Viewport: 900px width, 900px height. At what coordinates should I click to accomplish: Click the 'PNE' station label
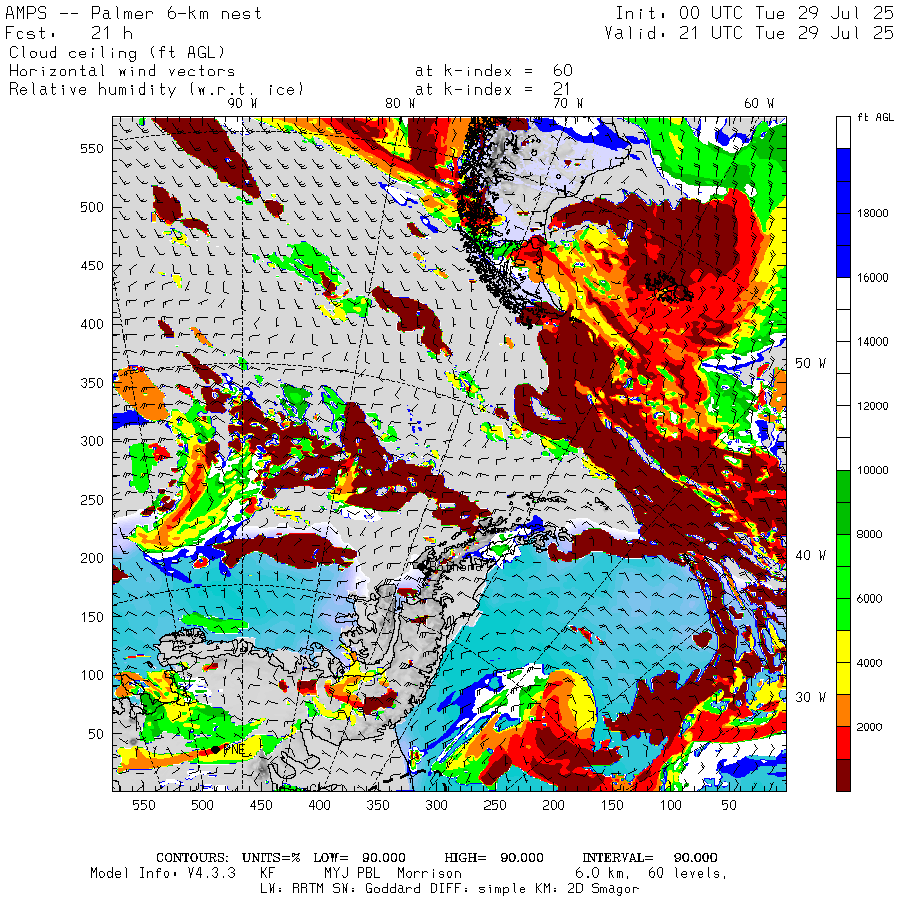[234, 750]
